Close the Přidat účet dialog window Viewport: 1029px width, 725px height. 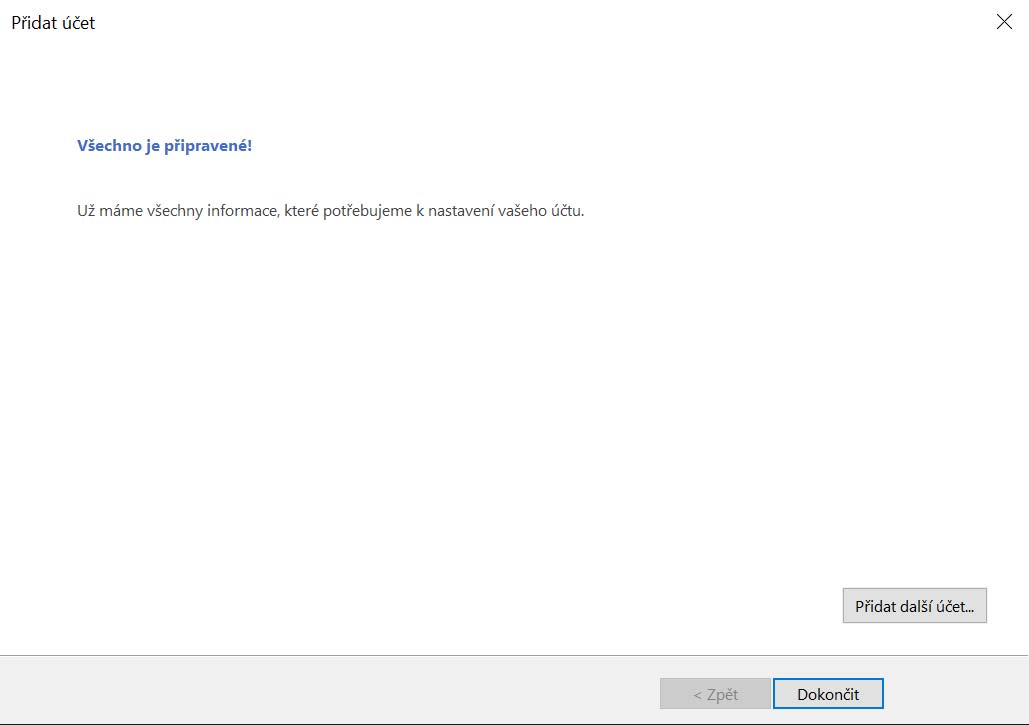tap(1004, 22)
